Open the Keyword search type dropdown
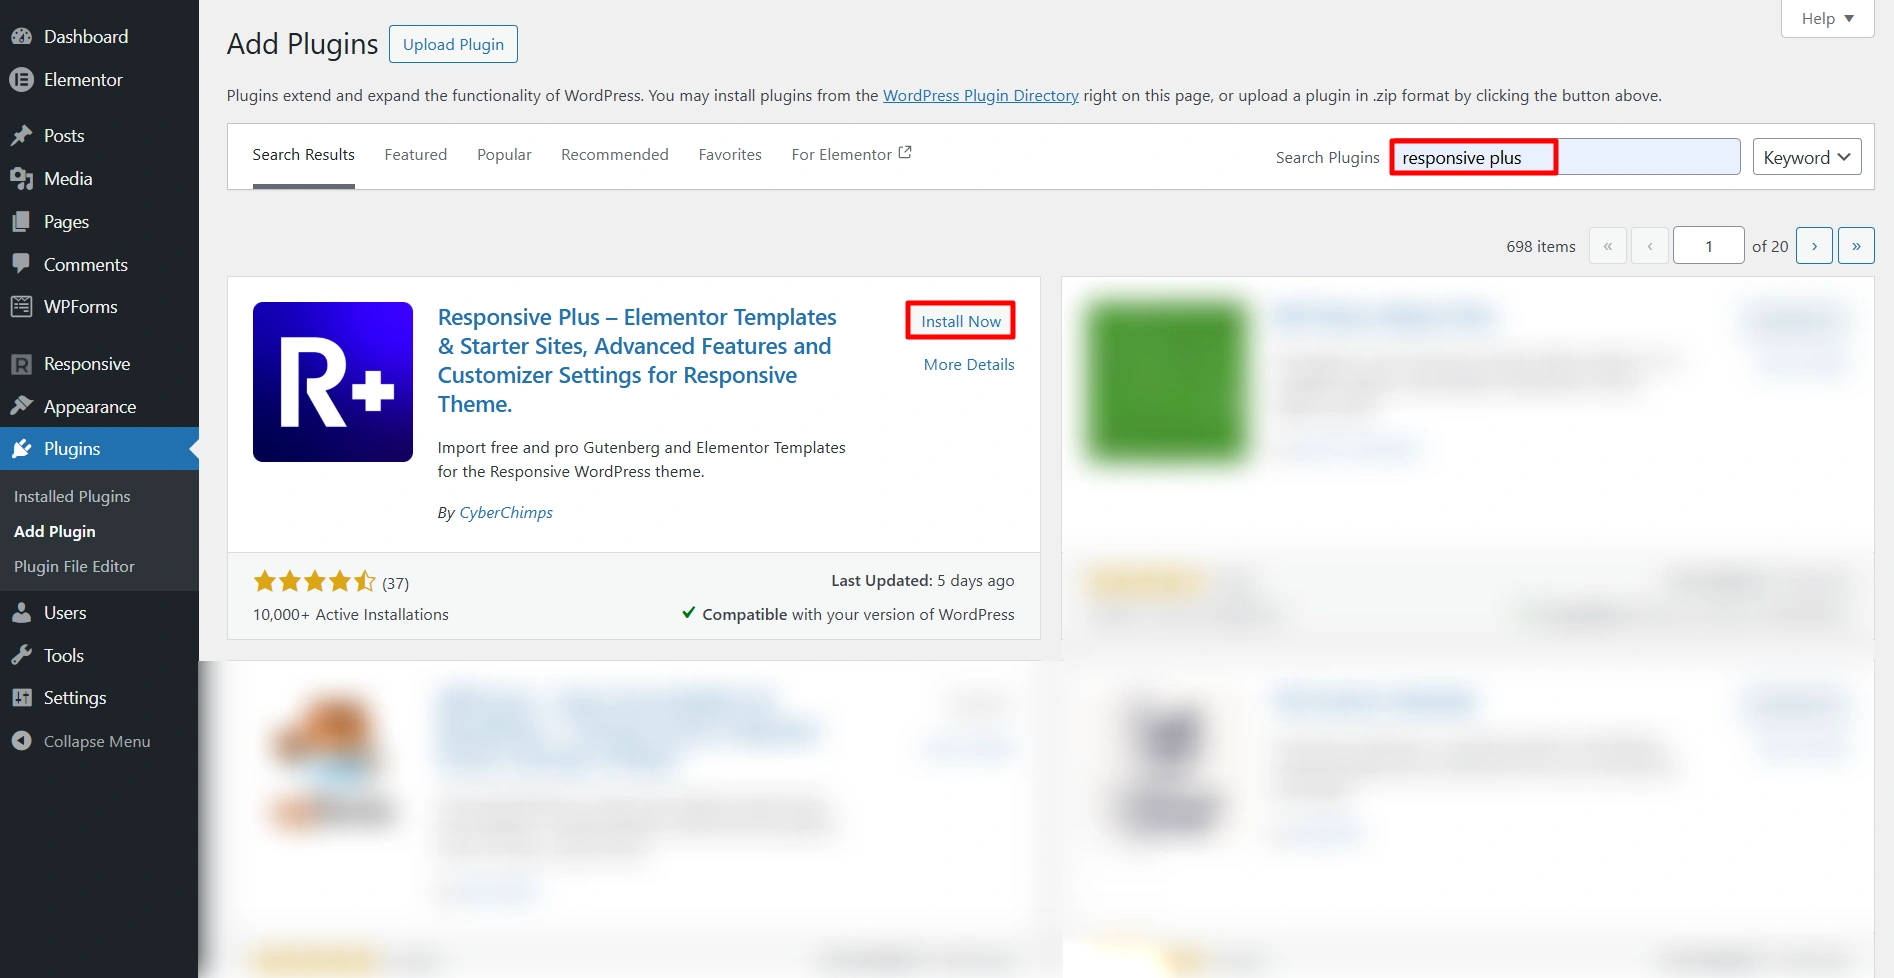Viewport: 1894px width, 978px height. 1806,157
